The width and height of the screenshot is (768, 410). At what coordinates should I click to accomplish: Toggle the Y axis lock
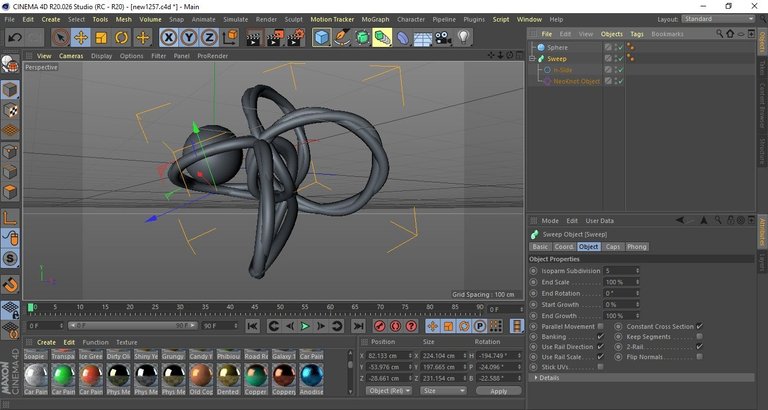(x=189, y=37)
